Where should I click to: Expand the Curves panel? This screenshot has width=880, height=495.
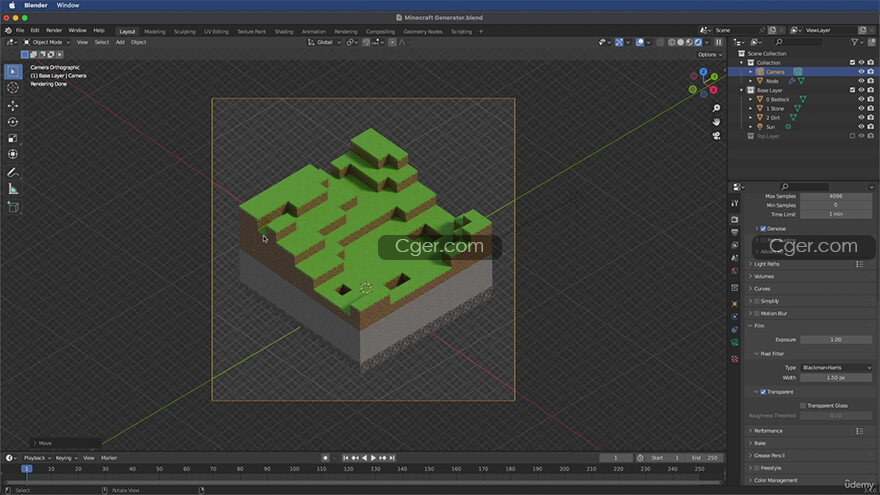click(762, 288)
